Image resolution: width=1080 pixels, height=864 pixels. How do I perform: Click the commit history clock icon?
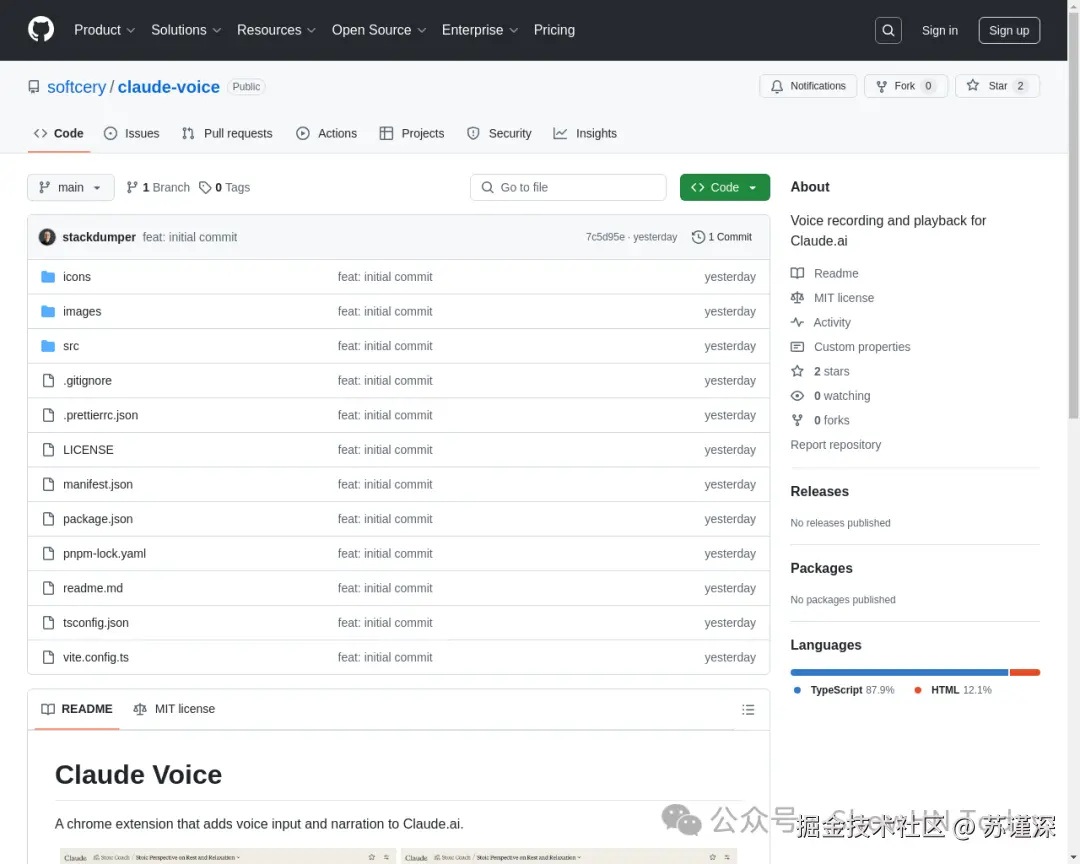click(698, 237)
